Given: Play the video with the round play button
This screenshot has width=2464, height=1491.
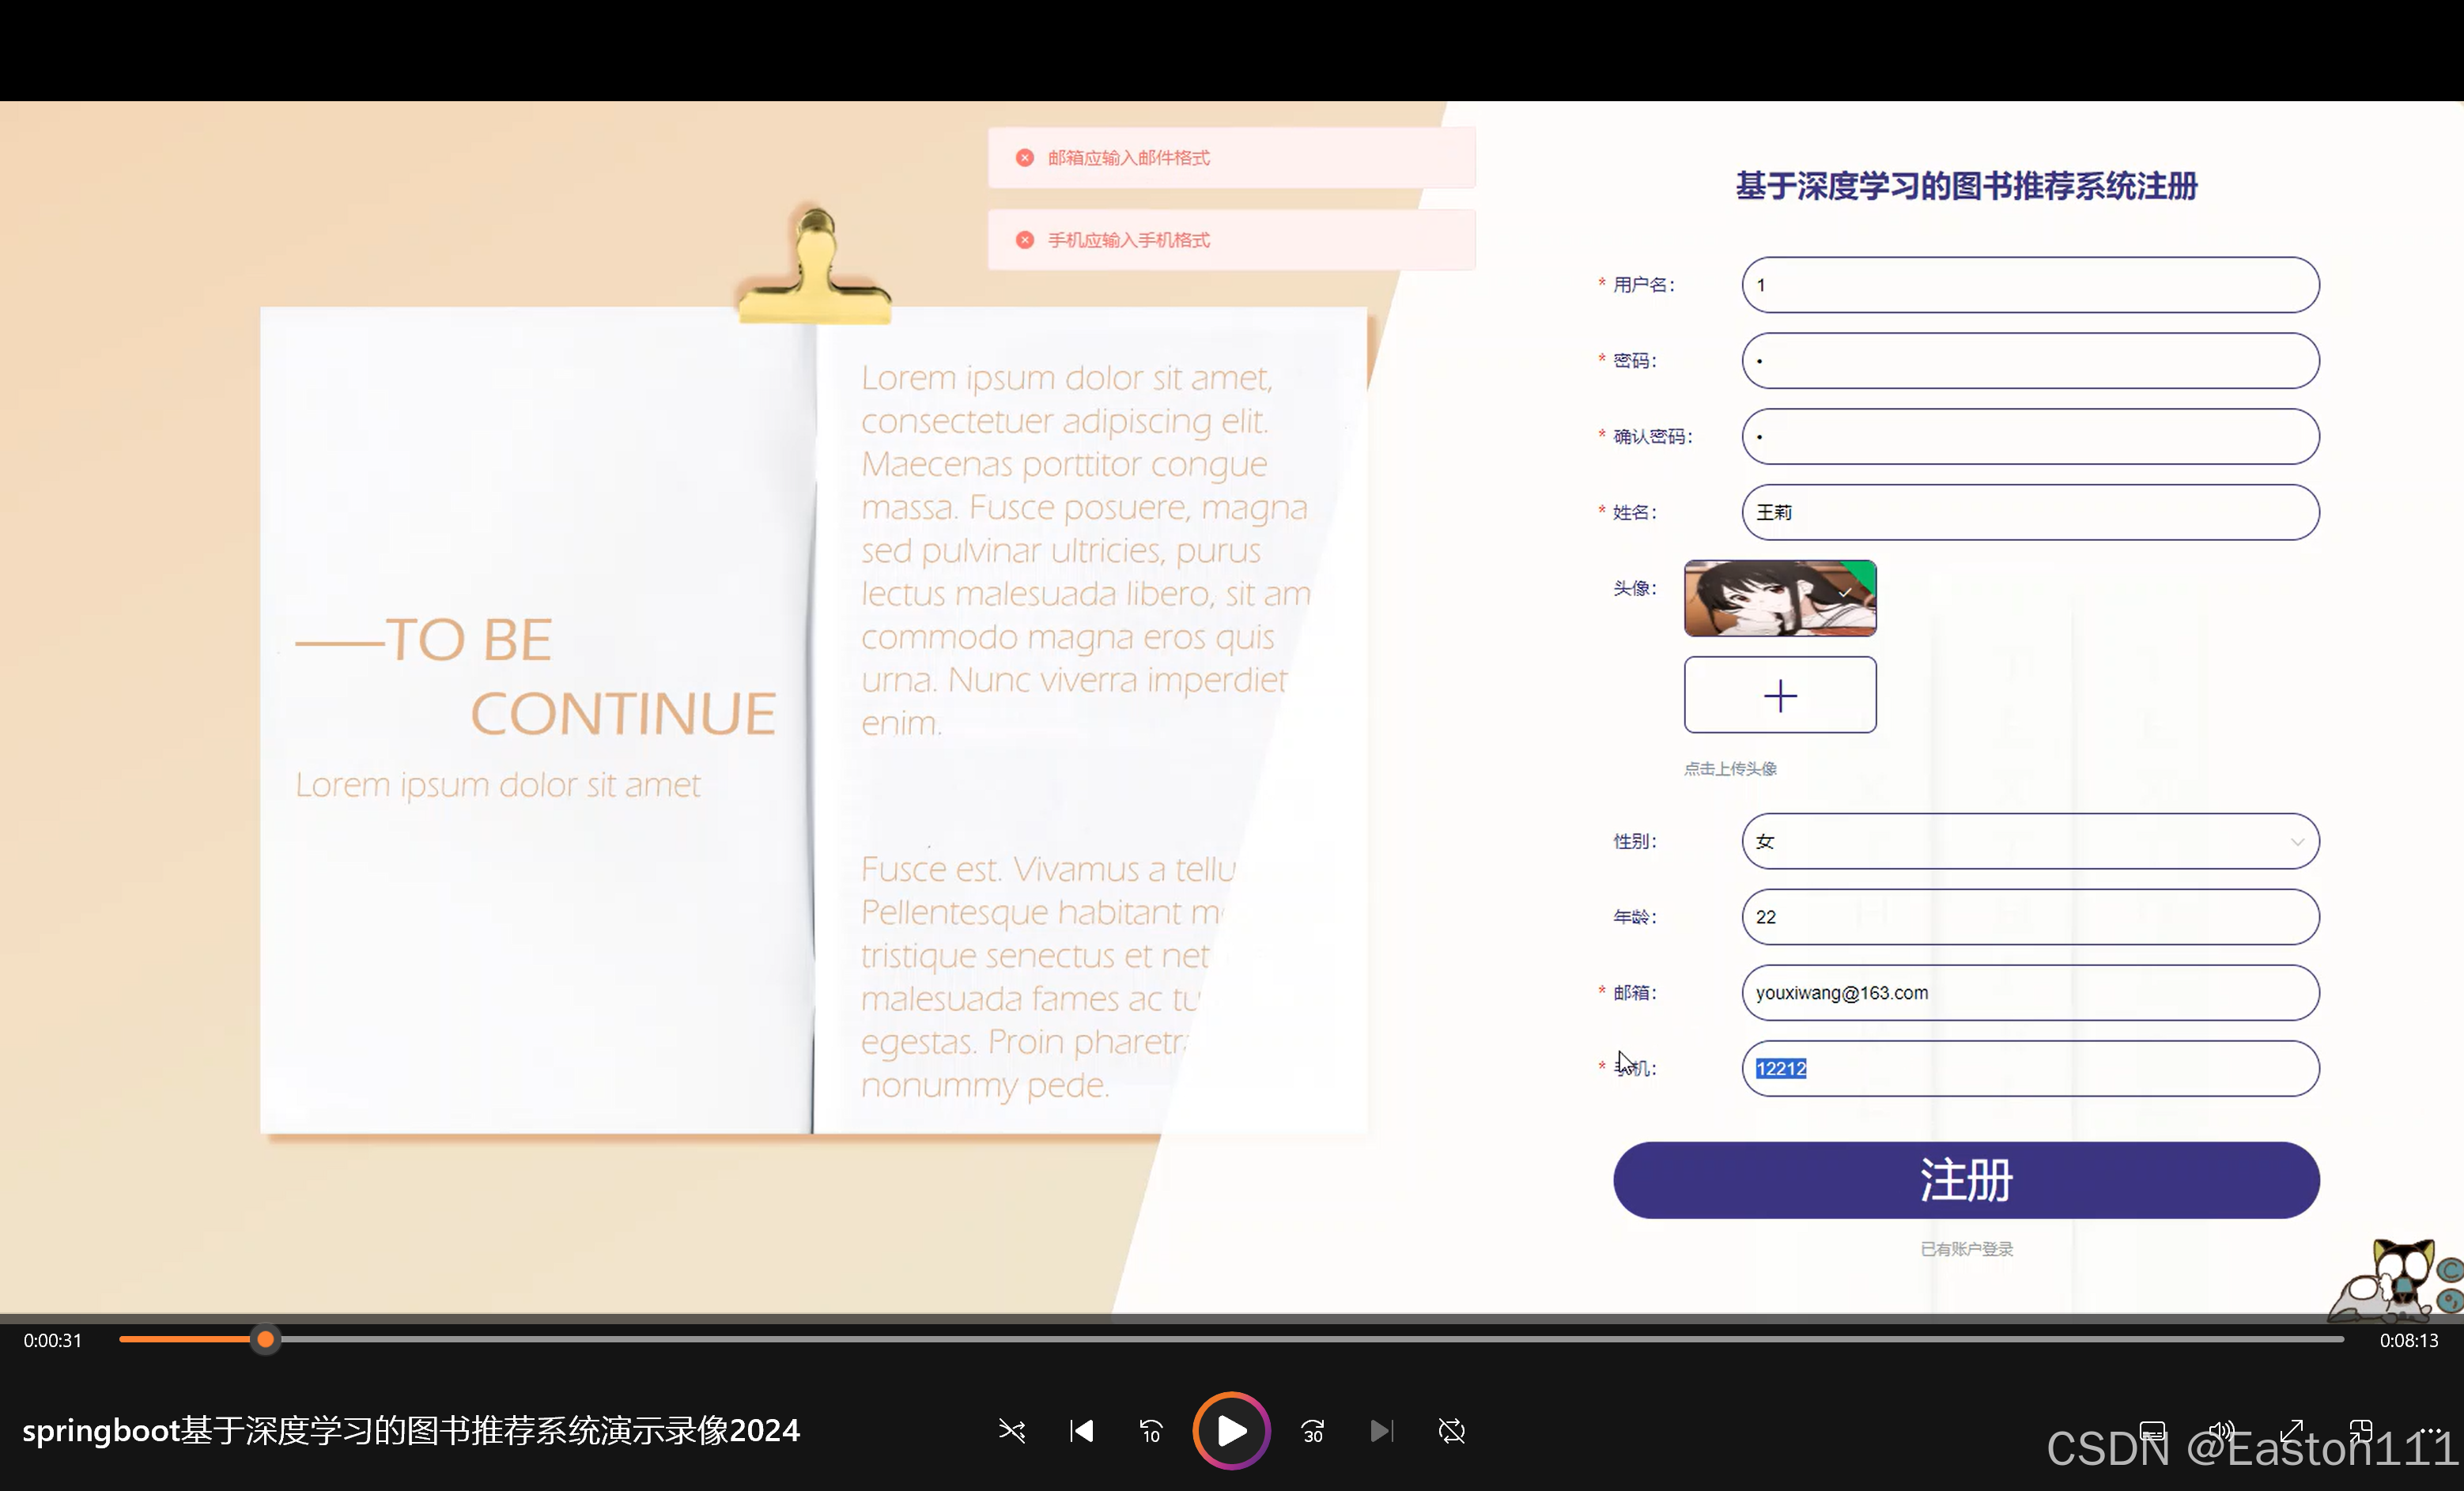Looking at the screenshot, I should tap(1231, 1431).
